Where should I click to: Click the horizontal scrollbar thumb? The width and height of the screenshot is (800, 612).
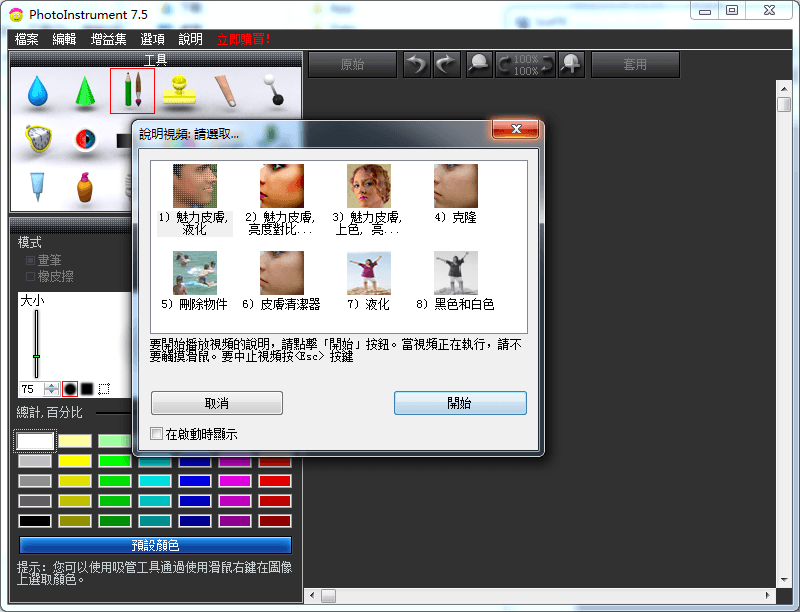pyautogui.click(x=328, y=596)
